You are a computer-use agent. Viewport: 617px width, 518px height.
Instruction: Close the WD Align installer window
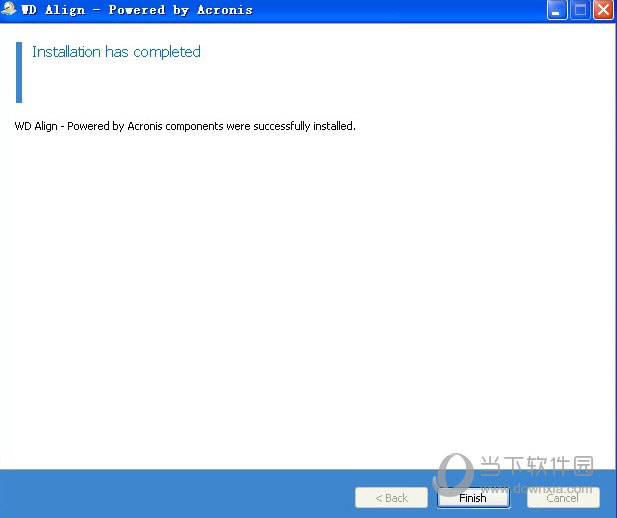click(x=603, y=10)
